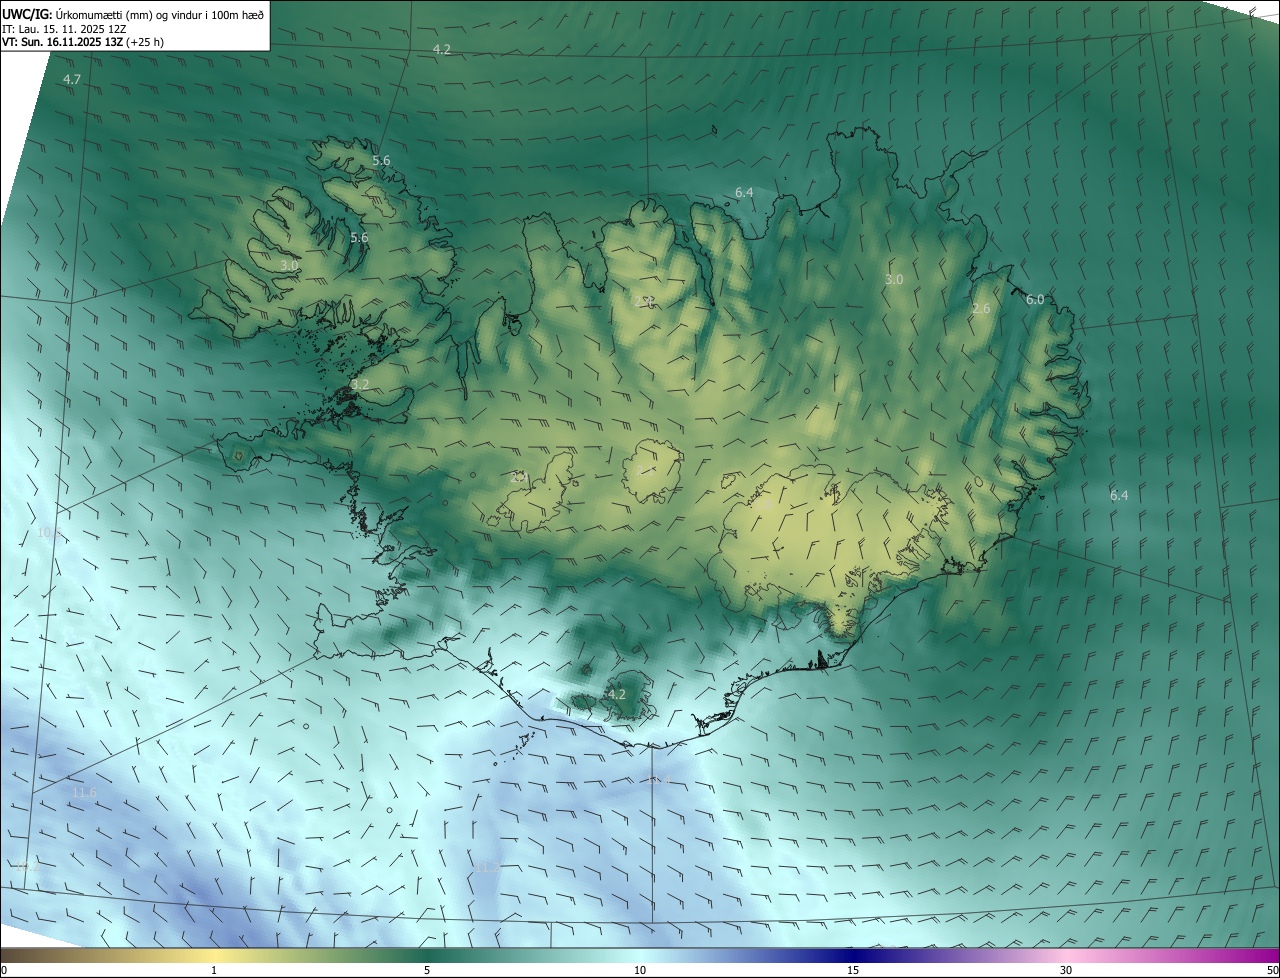This screenshot has width=1280, height=978.
Task: Click the colorbar tick label 10
Action: [x=640, y=970]
